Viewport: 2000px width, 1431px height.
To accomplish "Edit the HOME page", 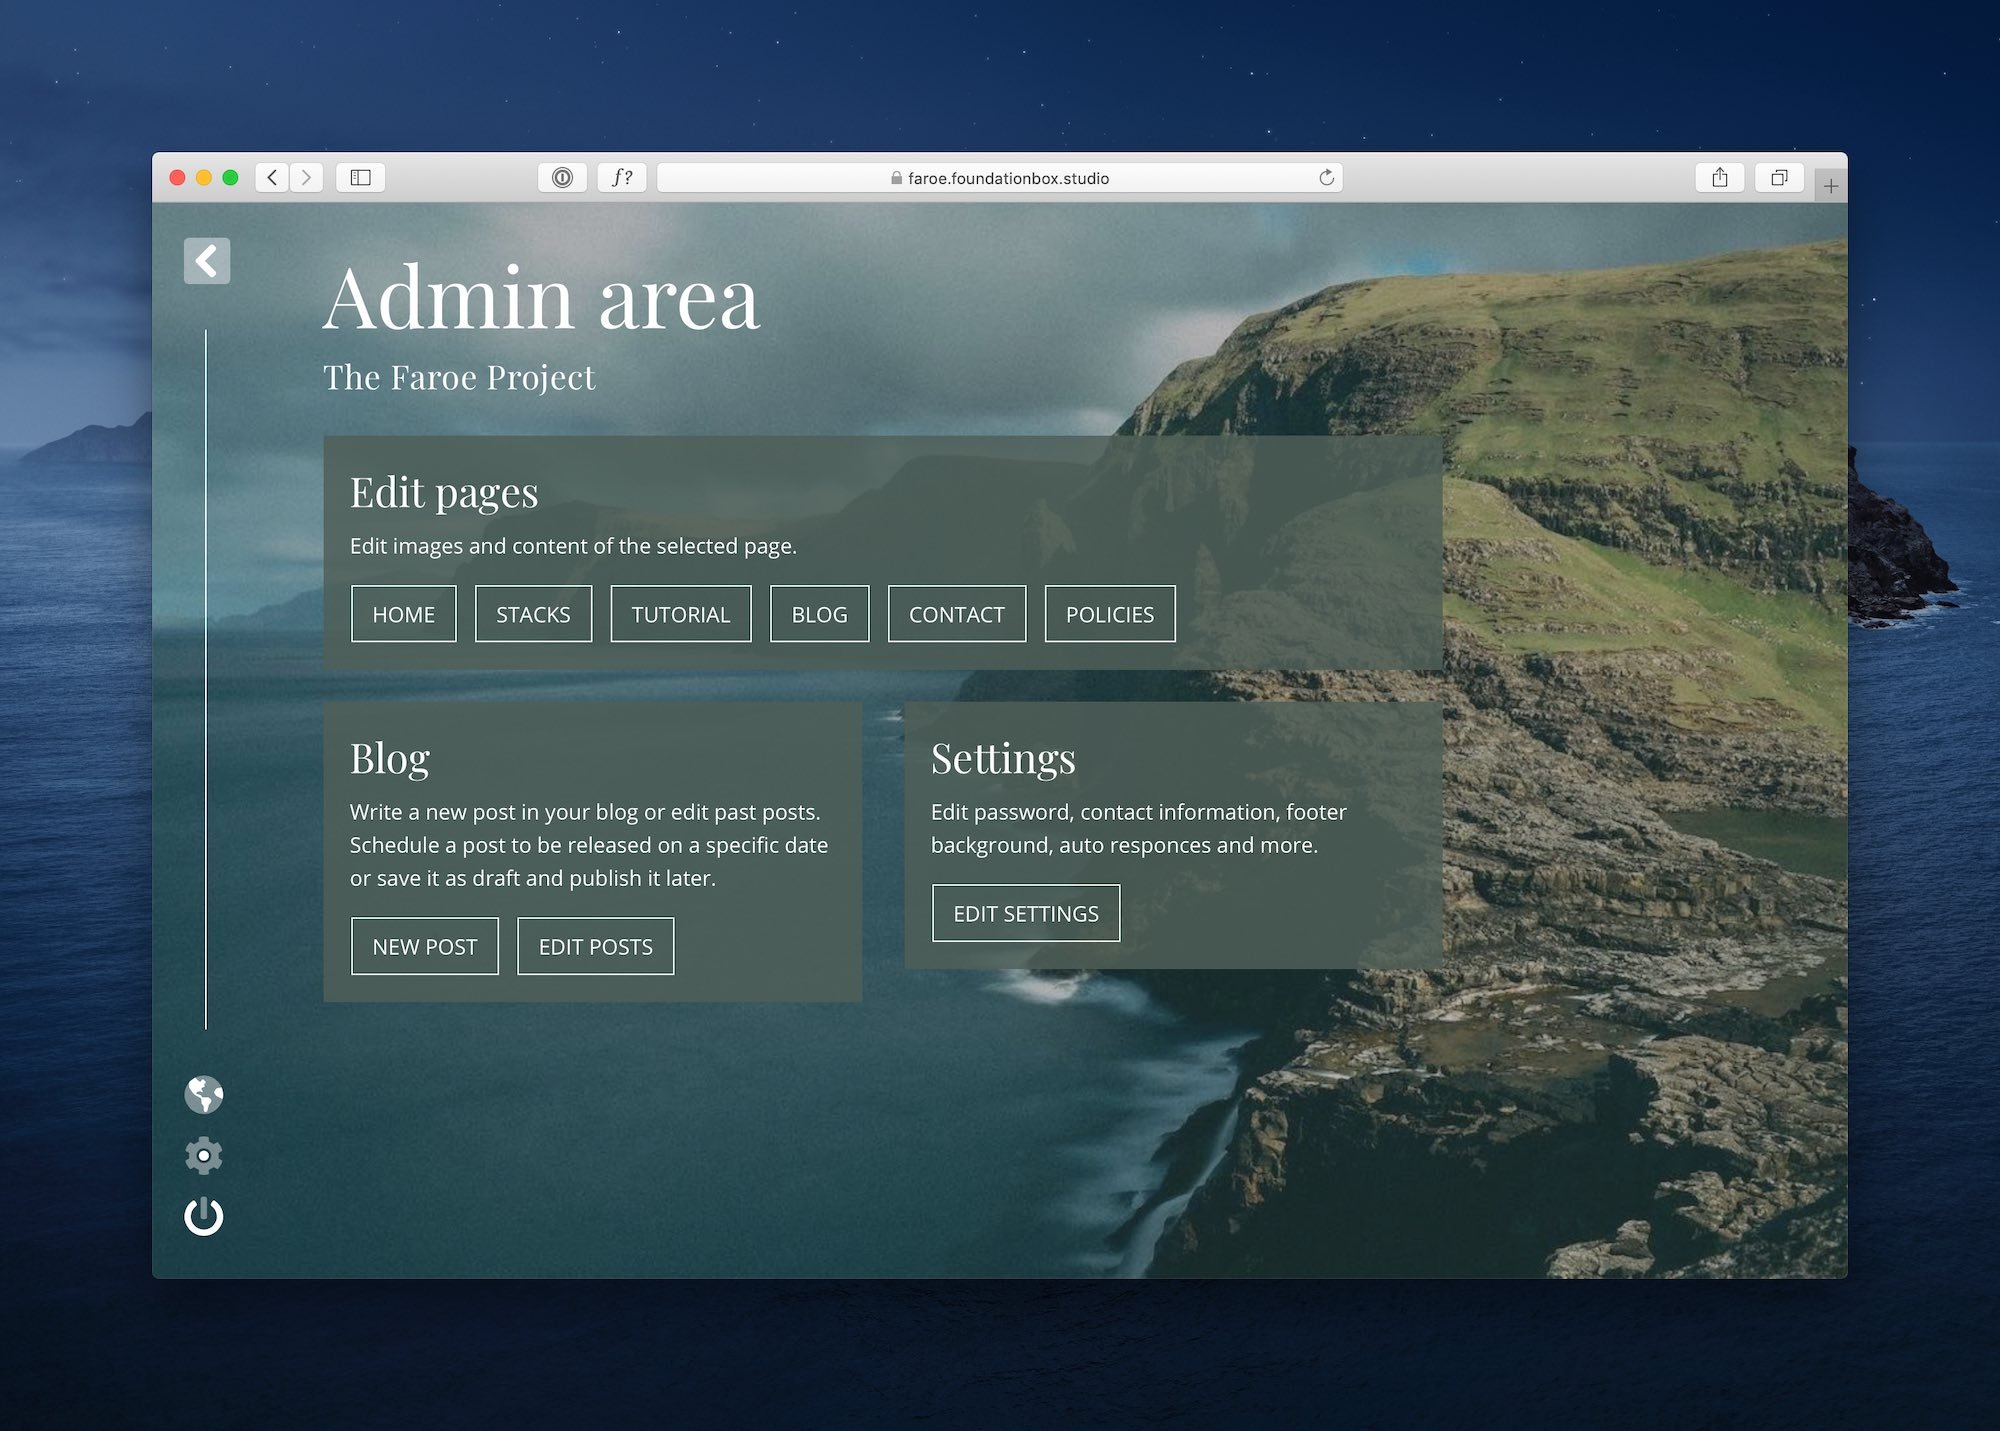I will [x=404, y=614].
